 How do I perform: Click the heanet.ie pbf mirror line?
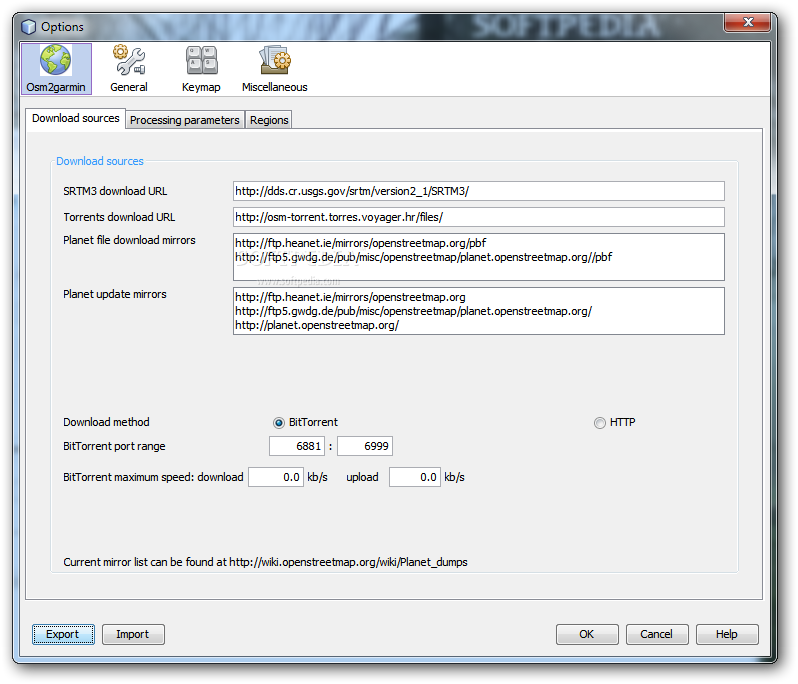tap(360, 243)
